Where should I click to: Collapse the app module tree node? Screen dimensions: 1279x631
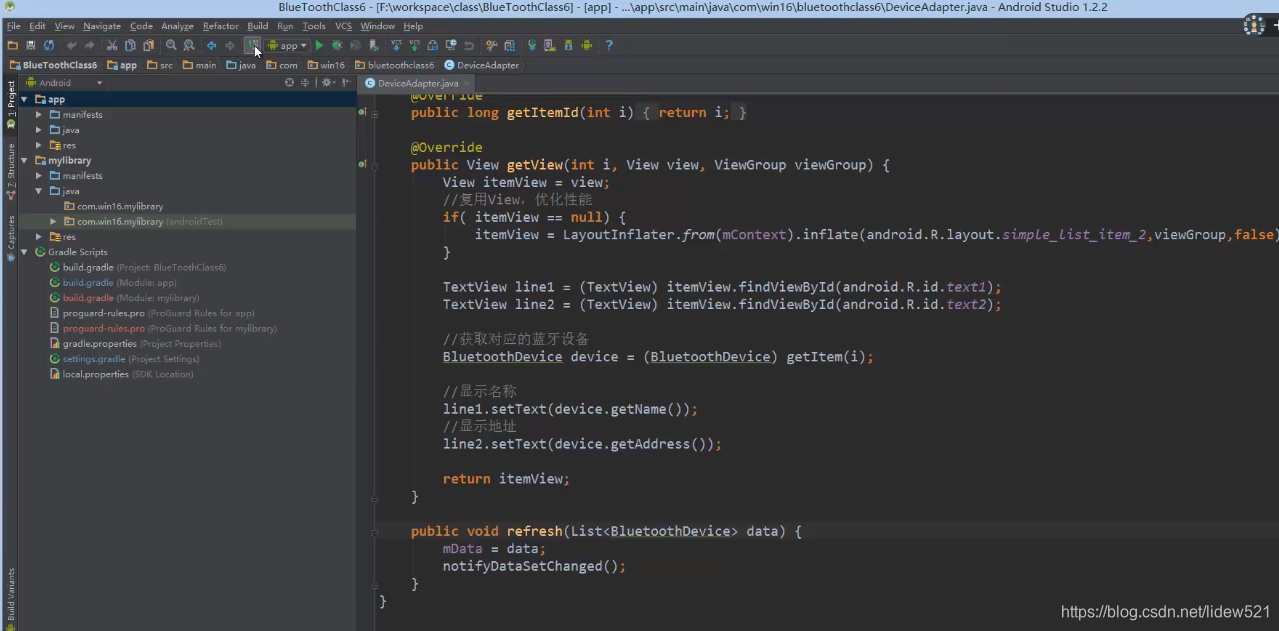(24, 99)
